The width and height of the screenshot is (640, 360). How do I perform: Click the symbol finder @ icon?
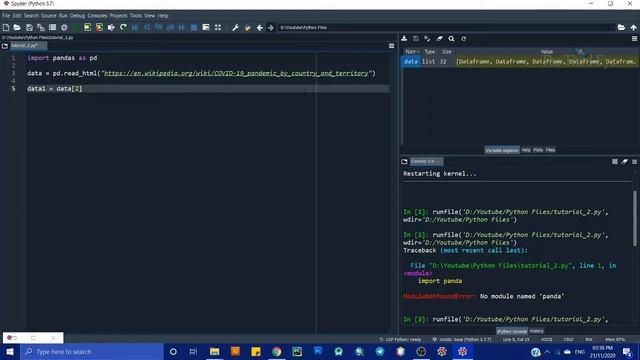point(64,27)
